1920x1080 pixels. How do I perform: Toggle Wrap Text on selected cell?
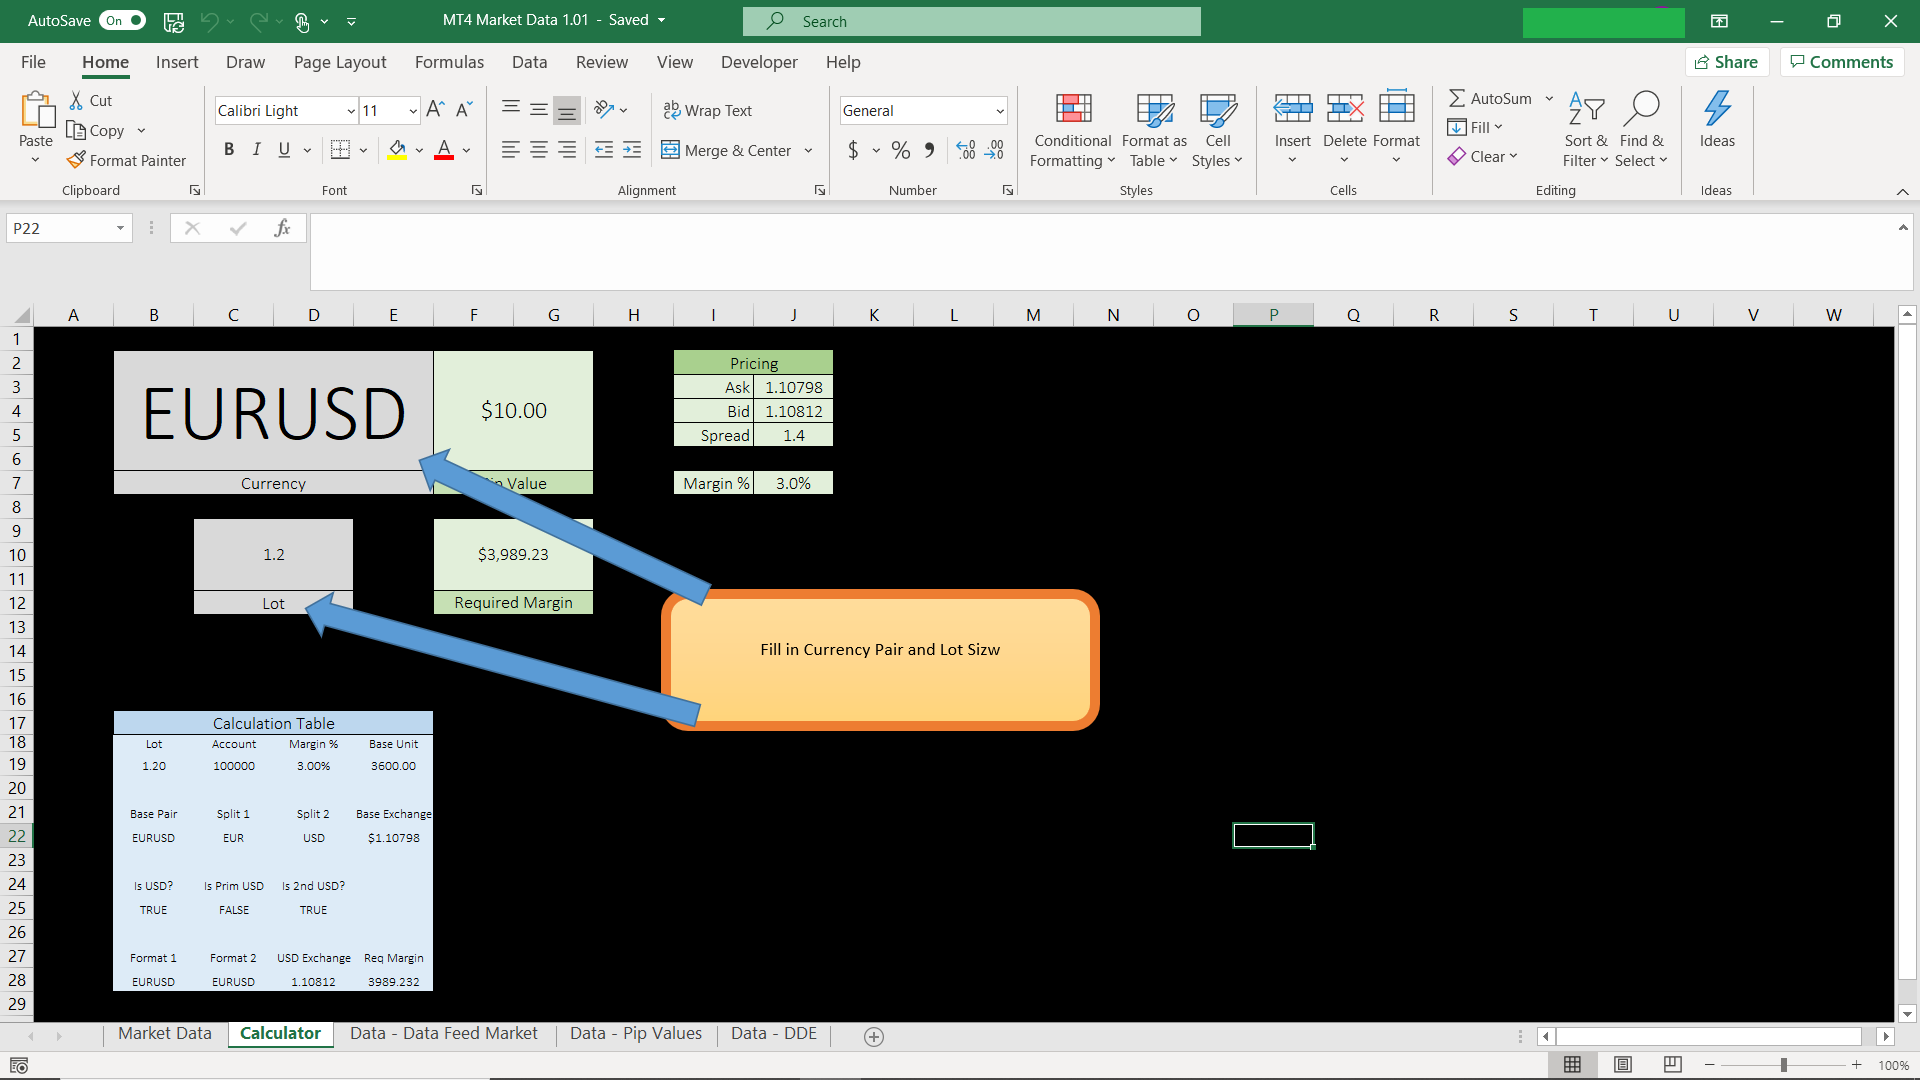coord(708,110)
